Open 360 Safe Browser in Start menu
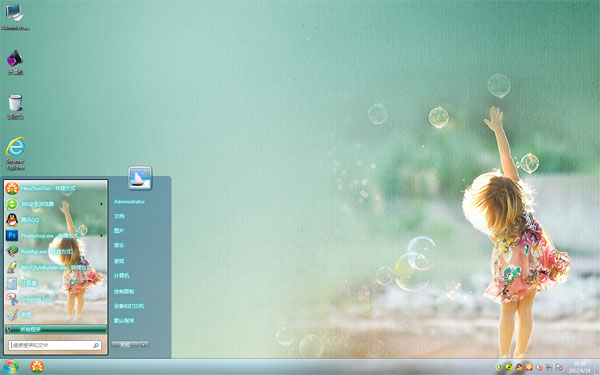This screenshot has width=600, height=375. pos(55,204)
